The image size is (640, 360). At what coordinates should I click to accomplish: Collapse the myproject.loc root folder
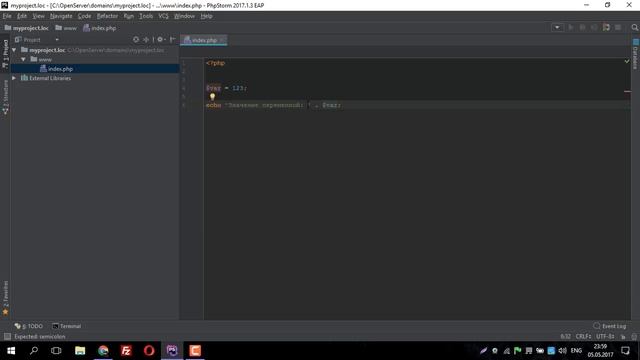14,50
